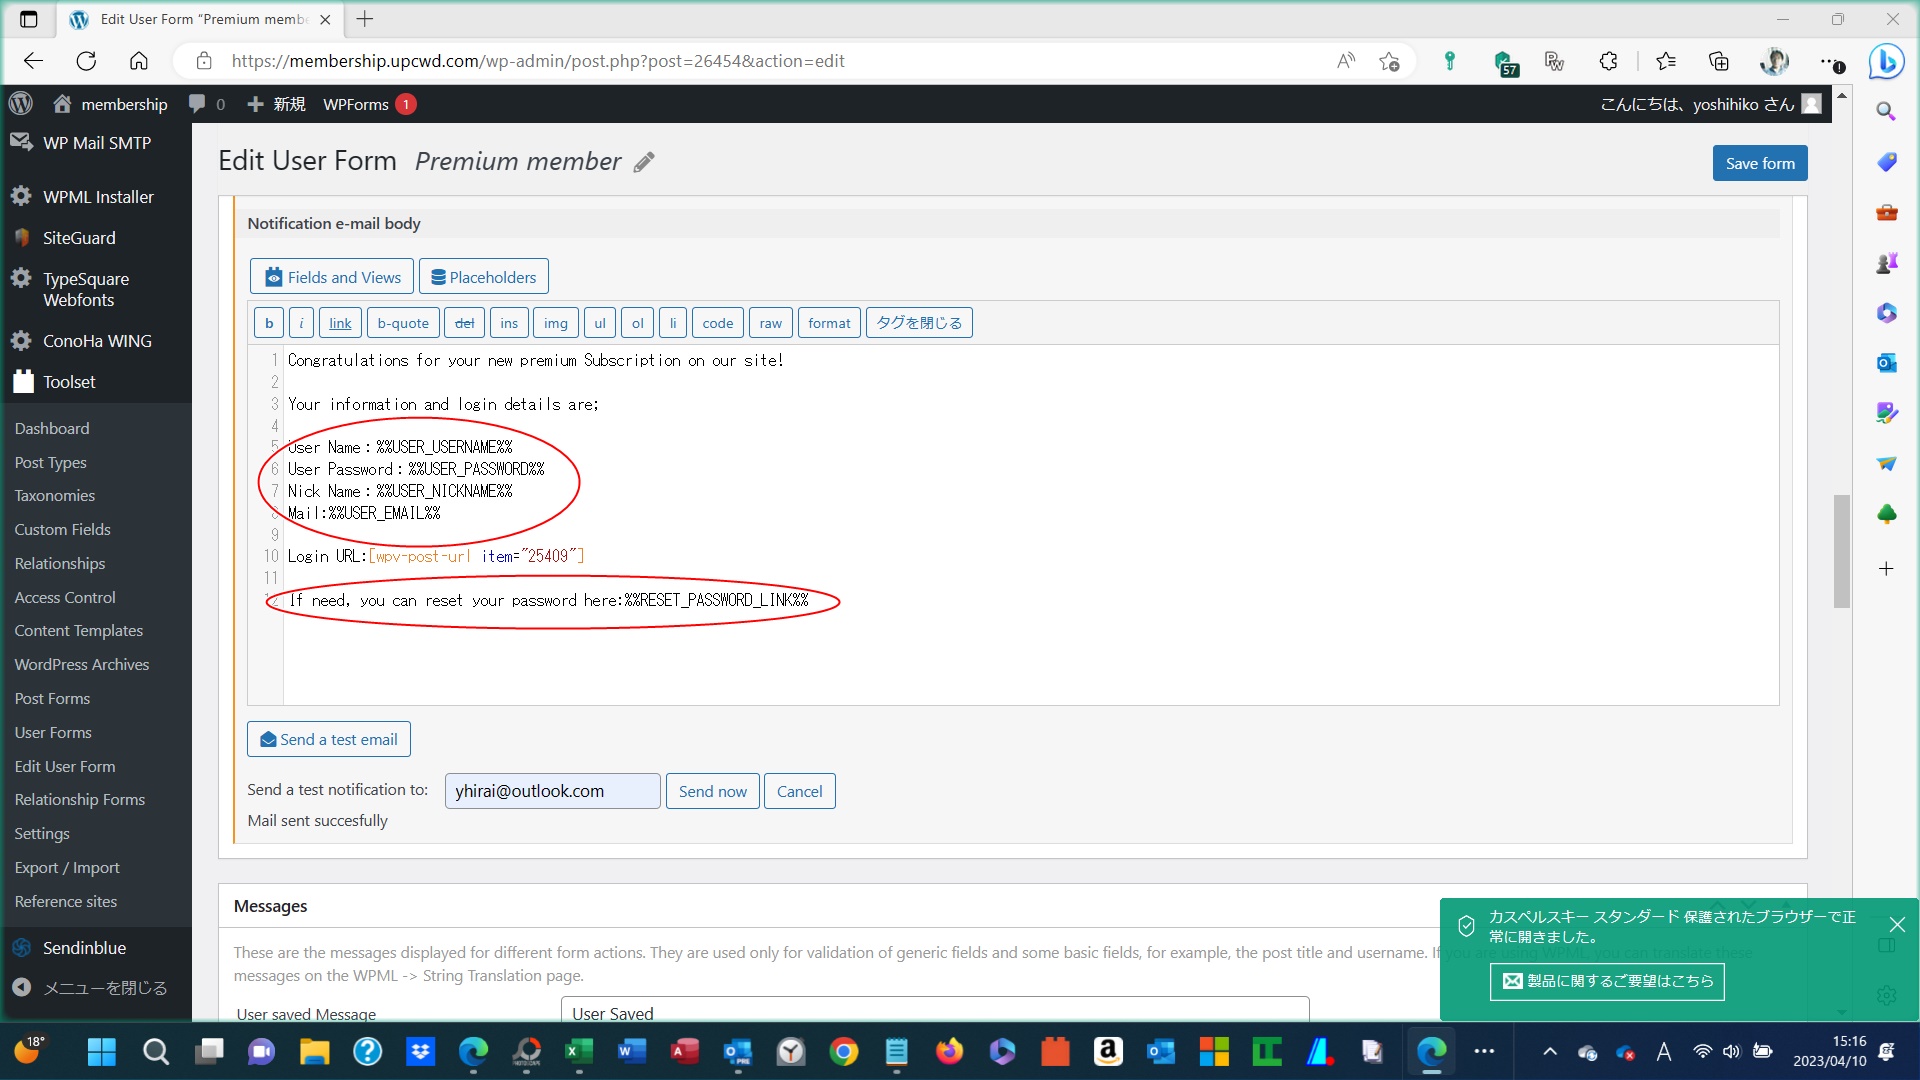This screenshot has height=1080, width=1920.
Task: Open the Fields and Views selector
Action: 332,277
